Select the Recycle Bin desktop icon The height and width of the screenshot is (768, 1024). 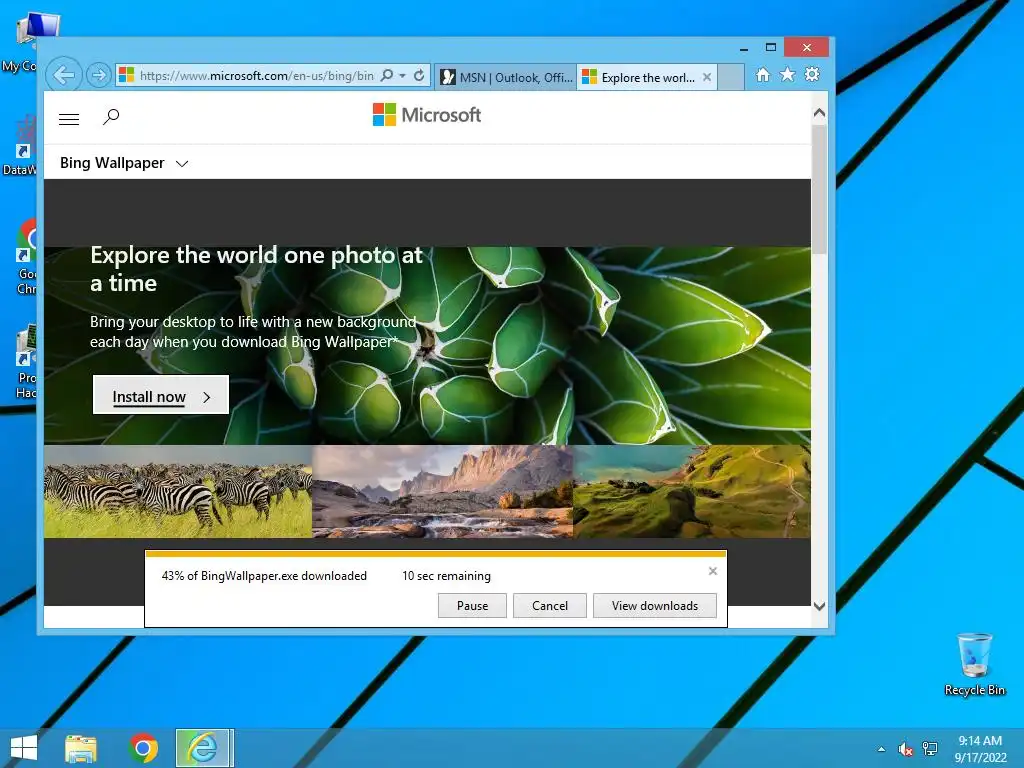coord(974,664)
